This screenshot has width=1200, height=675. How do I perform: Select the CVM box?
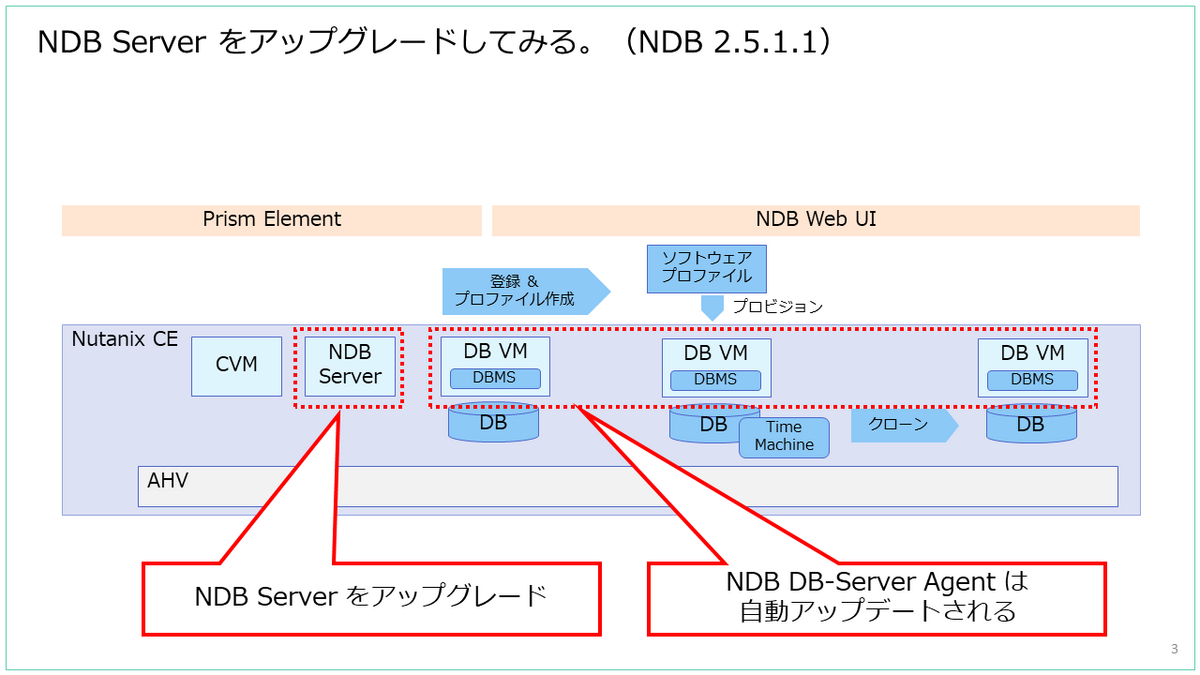[237, 366]
